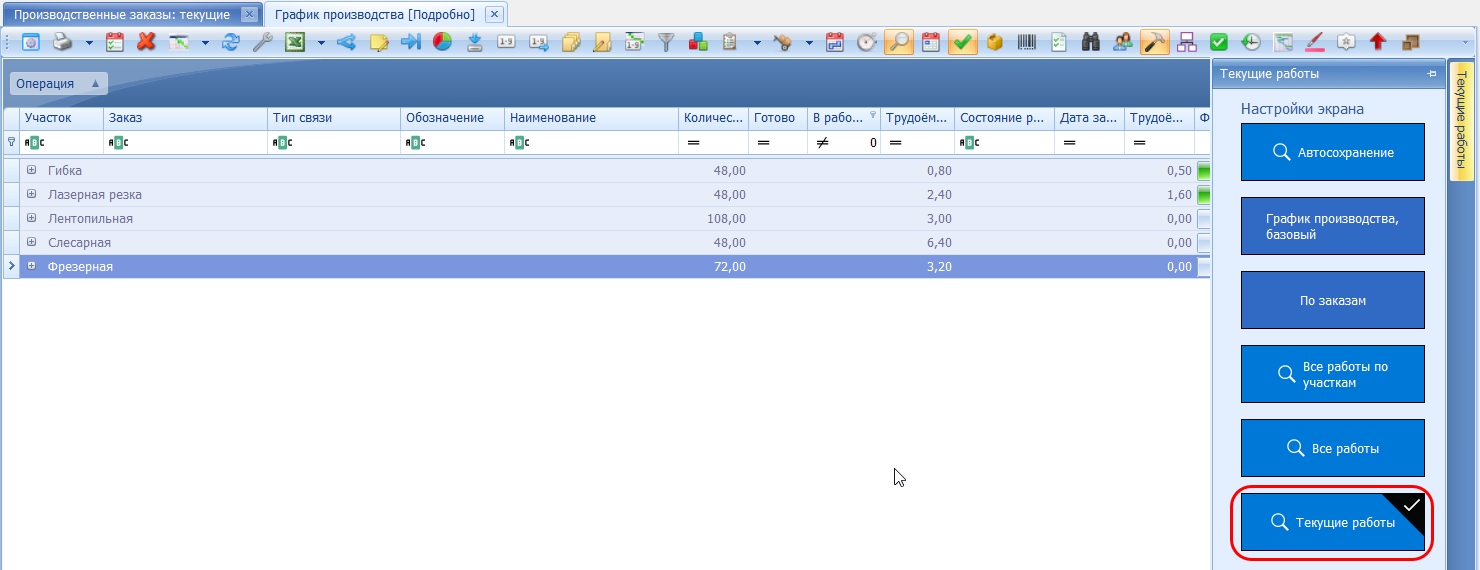Sort by the Обозначение column header
Image resolution: width=1480 pixels, height=570 pixels.
tap(452, 118)
